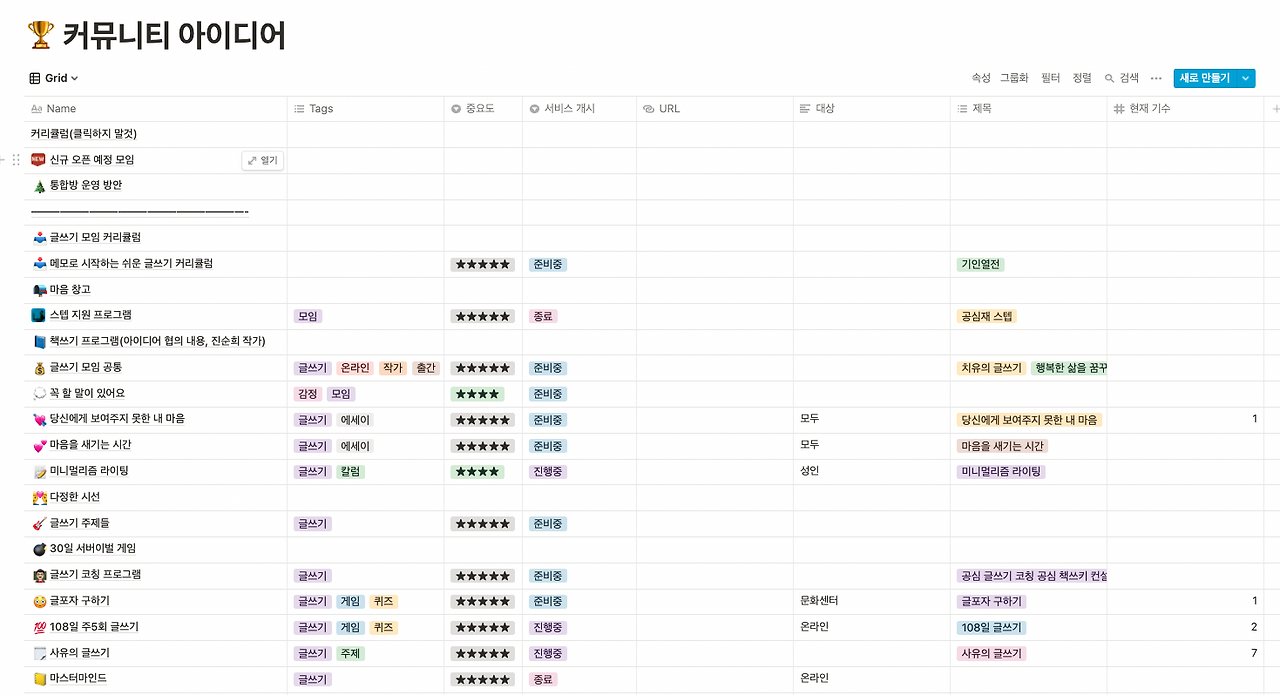Open the 새로 만들기 dropdown arrow
Image resolution: width=1280 pixels, height=695 pixels.
pyautogui.click(x=1245, y=78)
